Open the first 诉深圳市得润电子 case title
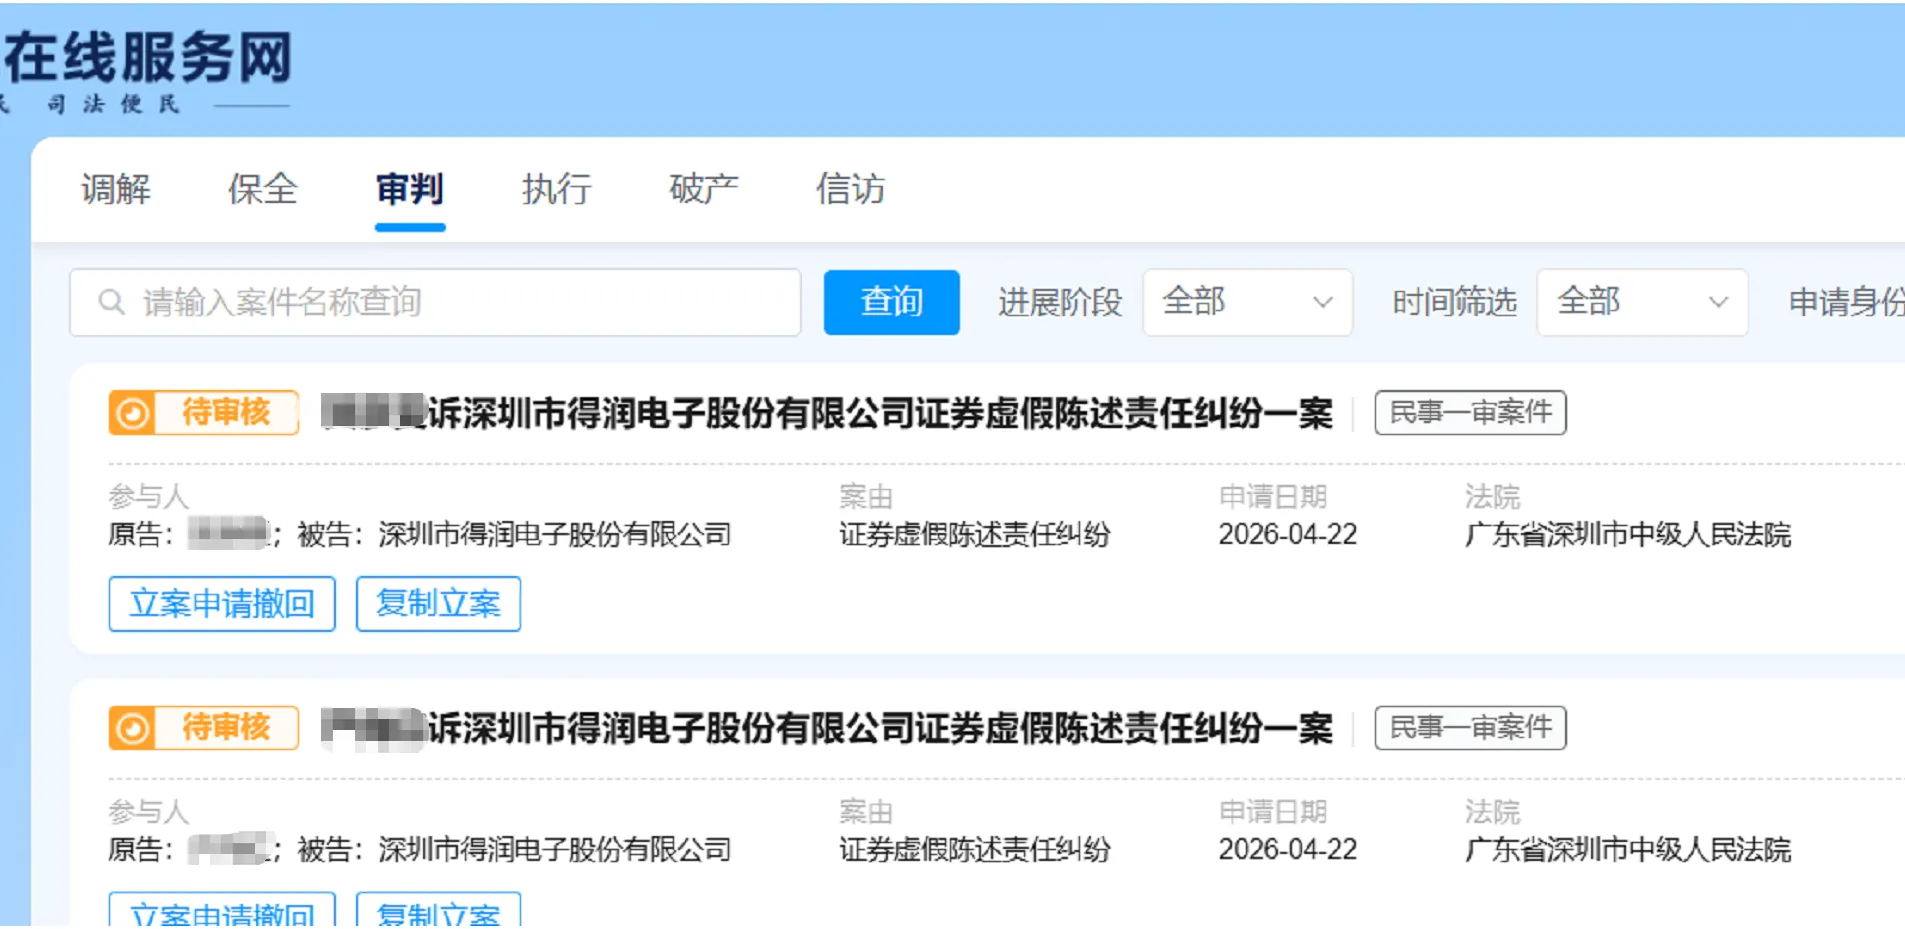The width and height of the screenshot is (1905, 929). pos(827,413)
